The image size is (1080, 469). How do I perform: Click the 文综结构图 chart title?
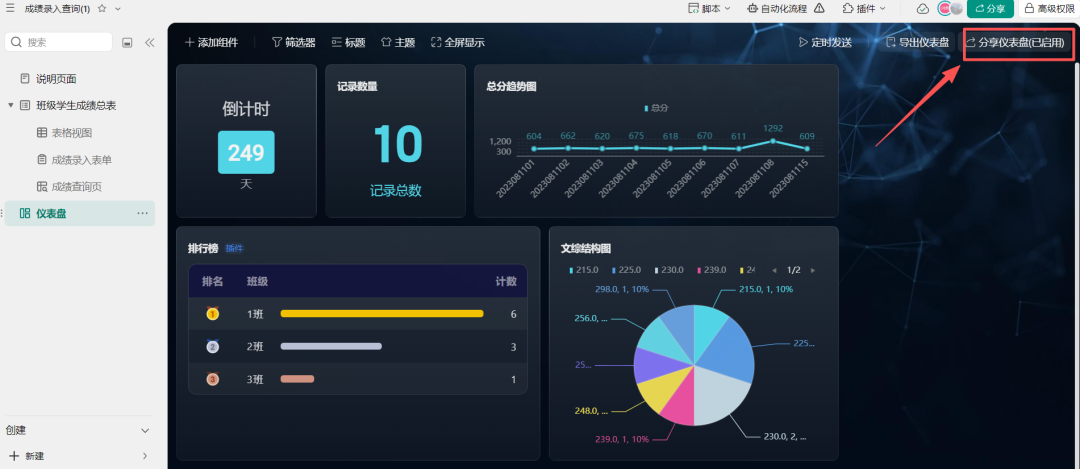[x=585, y=248]
